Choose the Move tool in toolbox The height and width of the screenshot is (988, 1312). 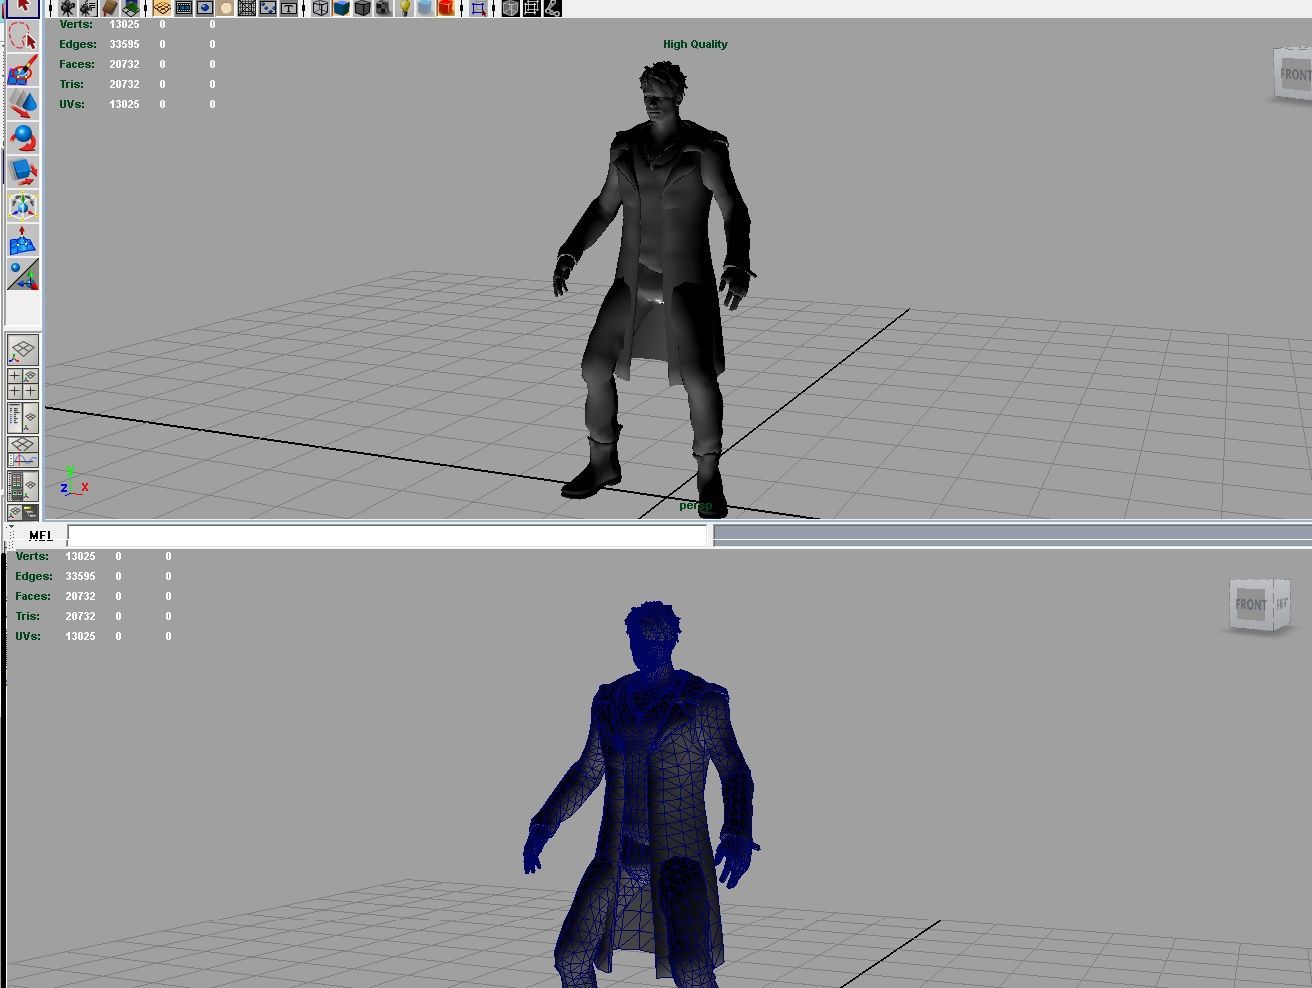pyautogui.click(x=22, y=104)
